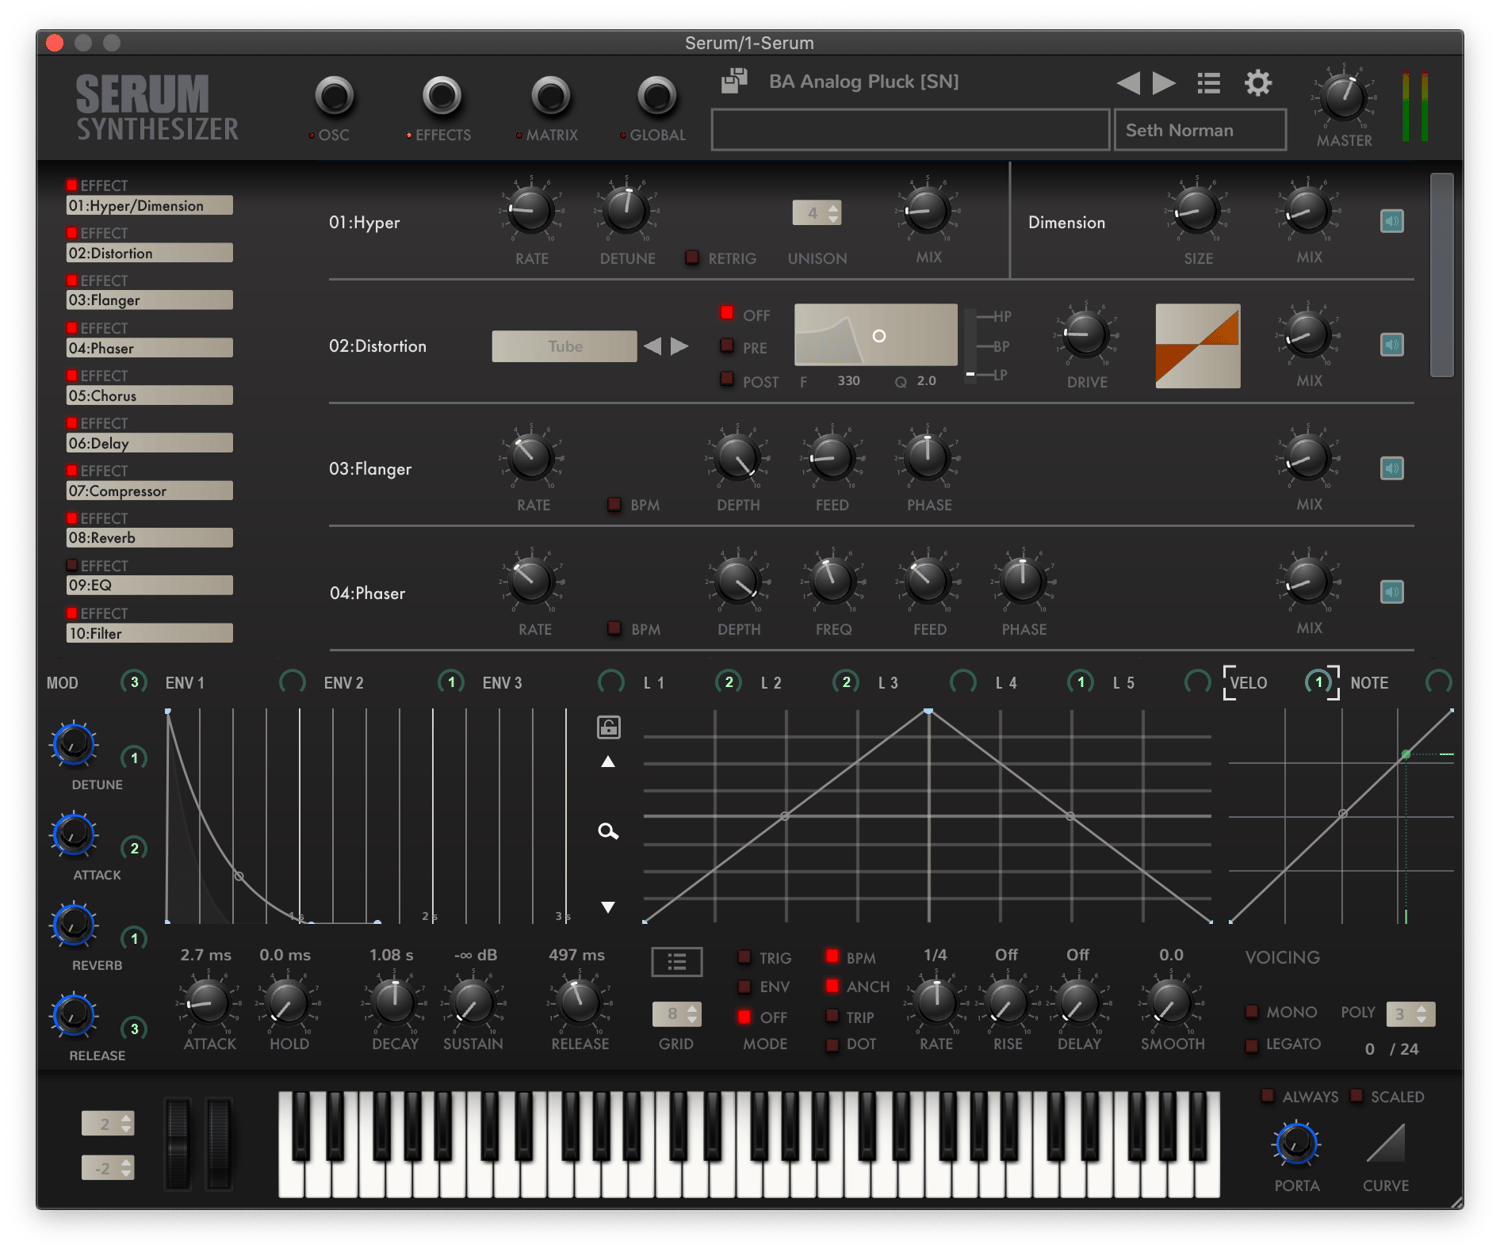The width and height of the screenshot is (1500, 1252).
Task: Set distortion filter to OFF
Action: coord(727,314)
